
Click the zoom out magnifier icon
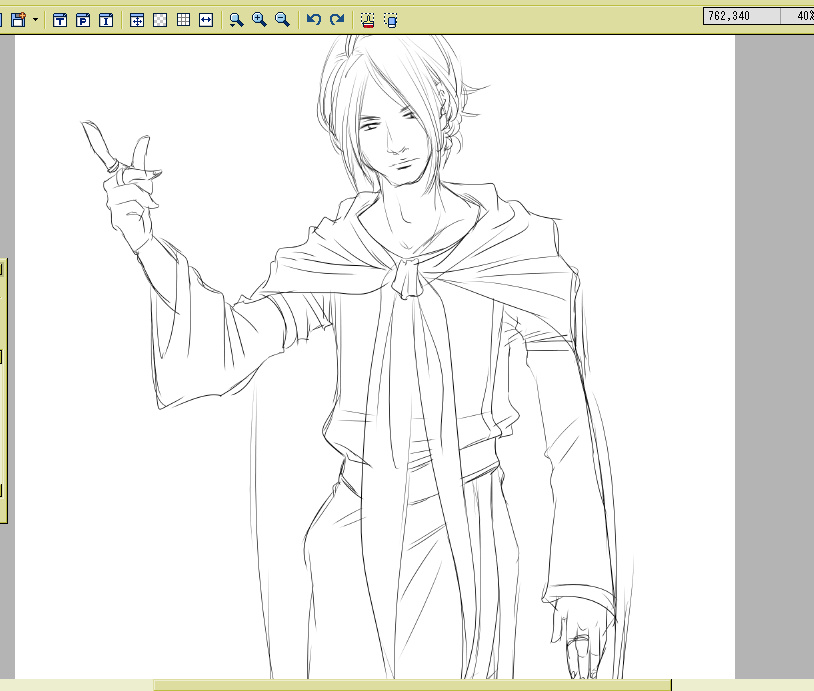point(282,19)
